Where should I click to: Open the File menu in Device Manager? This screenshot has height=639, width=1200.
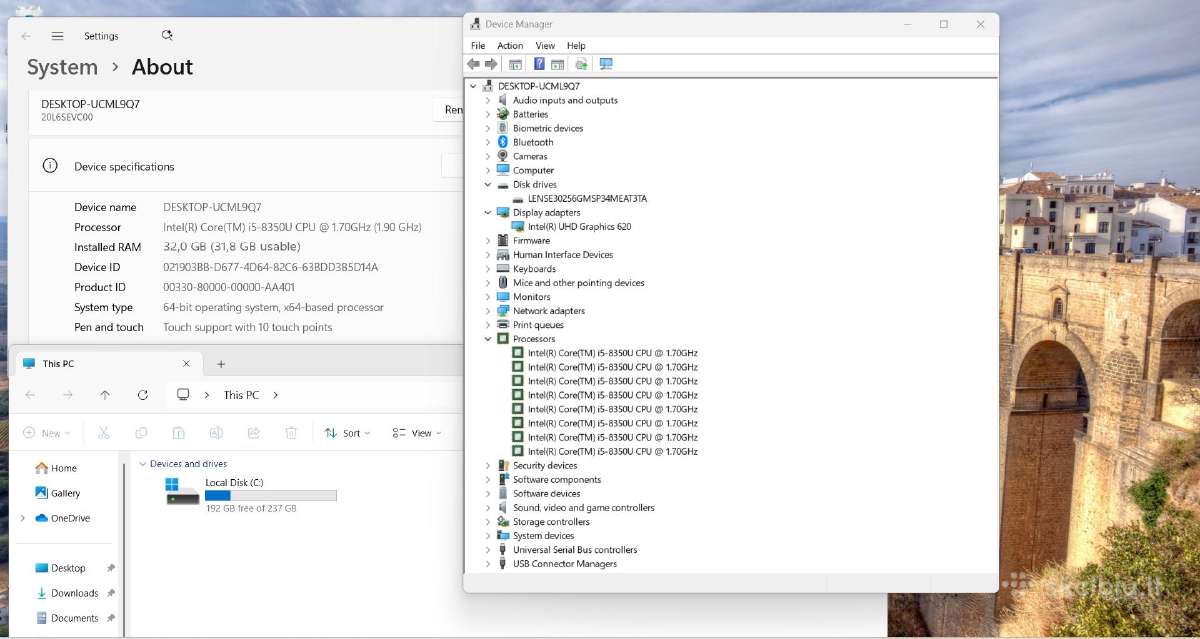click(x=478, y=46)
